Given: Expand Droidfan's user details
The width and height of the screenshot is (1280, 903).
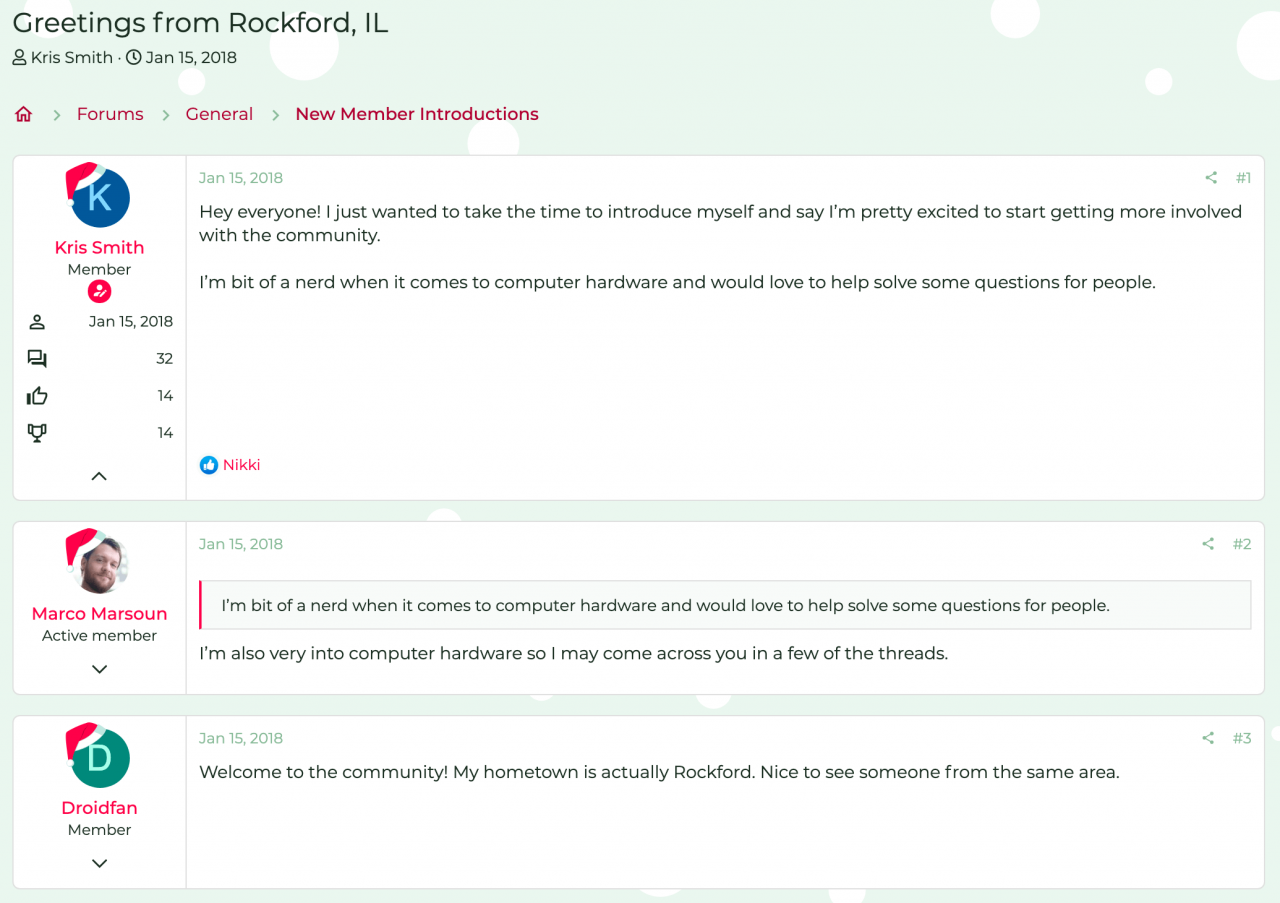Looking at the screenshot, I should 99,863.
